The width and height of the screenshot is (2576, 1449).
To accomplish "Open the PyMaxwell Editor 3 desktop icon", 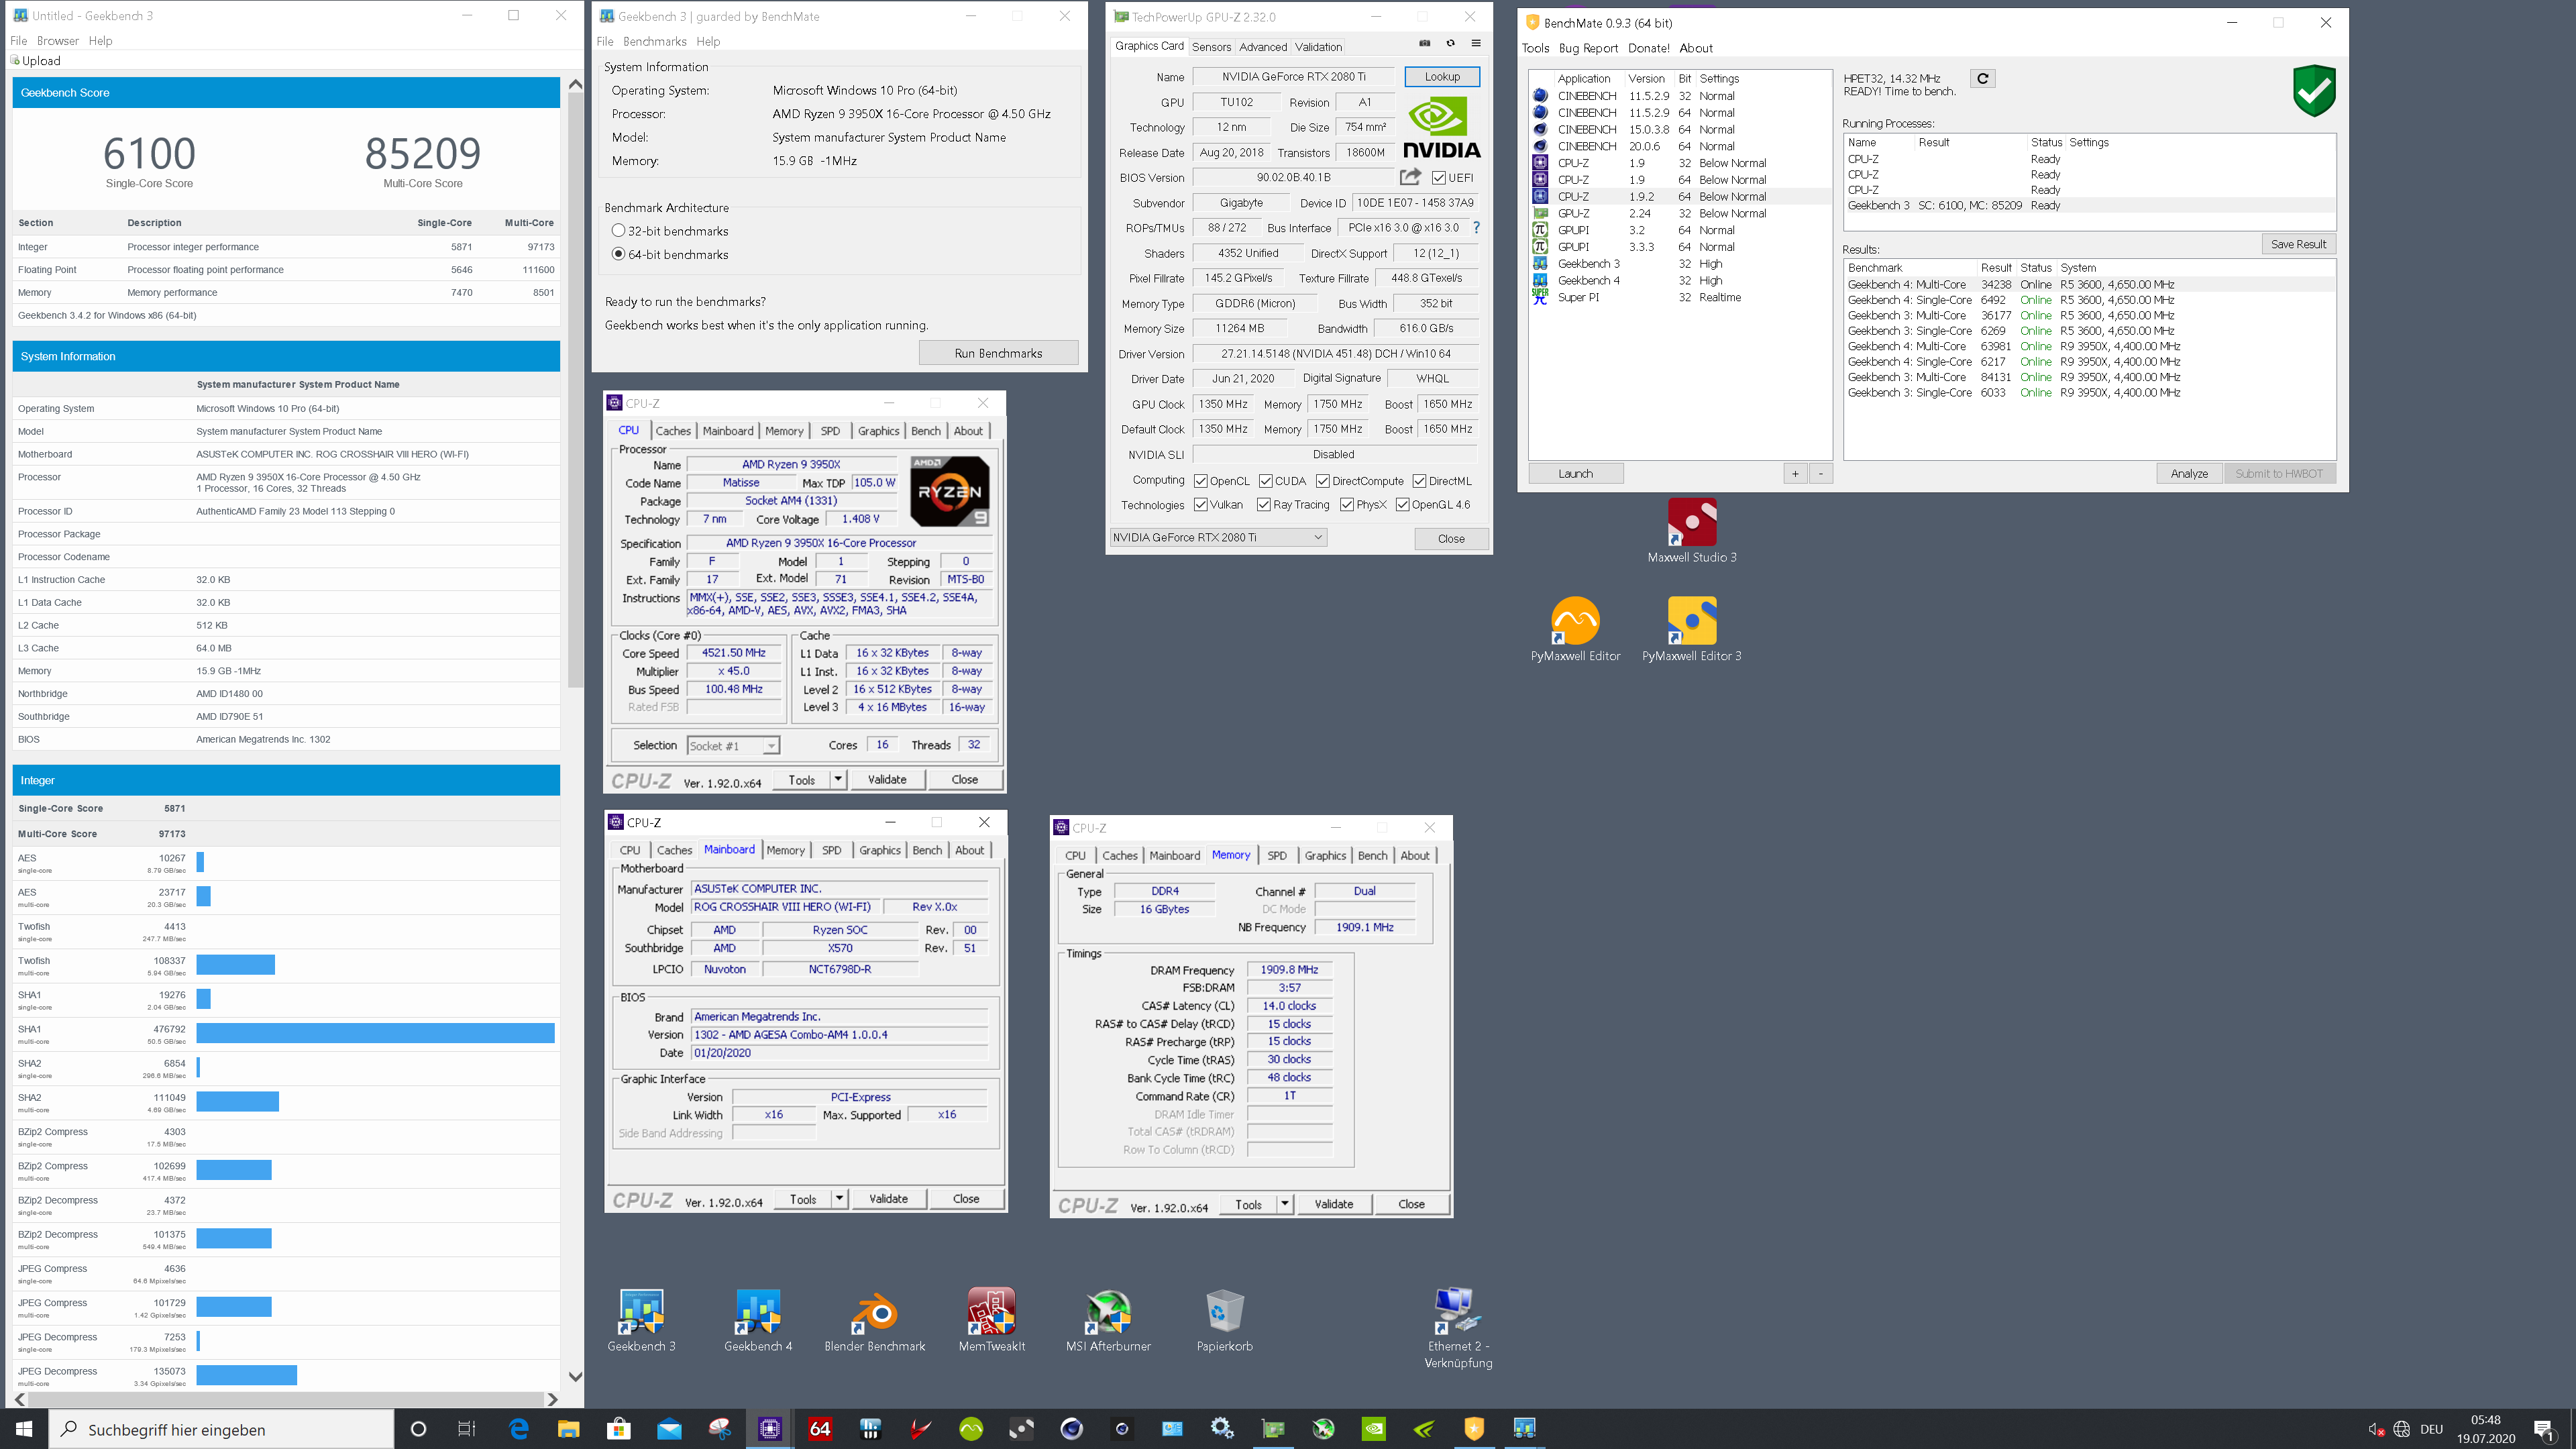I will coord(1692,630).
